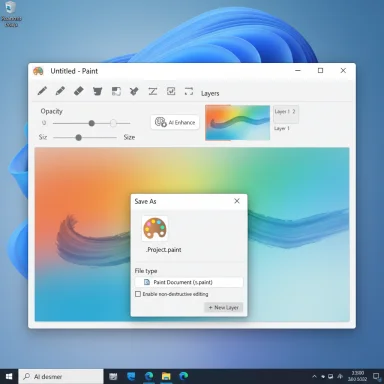The image size is (384, 384).
Task: Show hidden system tray icons chevron
Action: pyautogui.click(x=314, y=377)
